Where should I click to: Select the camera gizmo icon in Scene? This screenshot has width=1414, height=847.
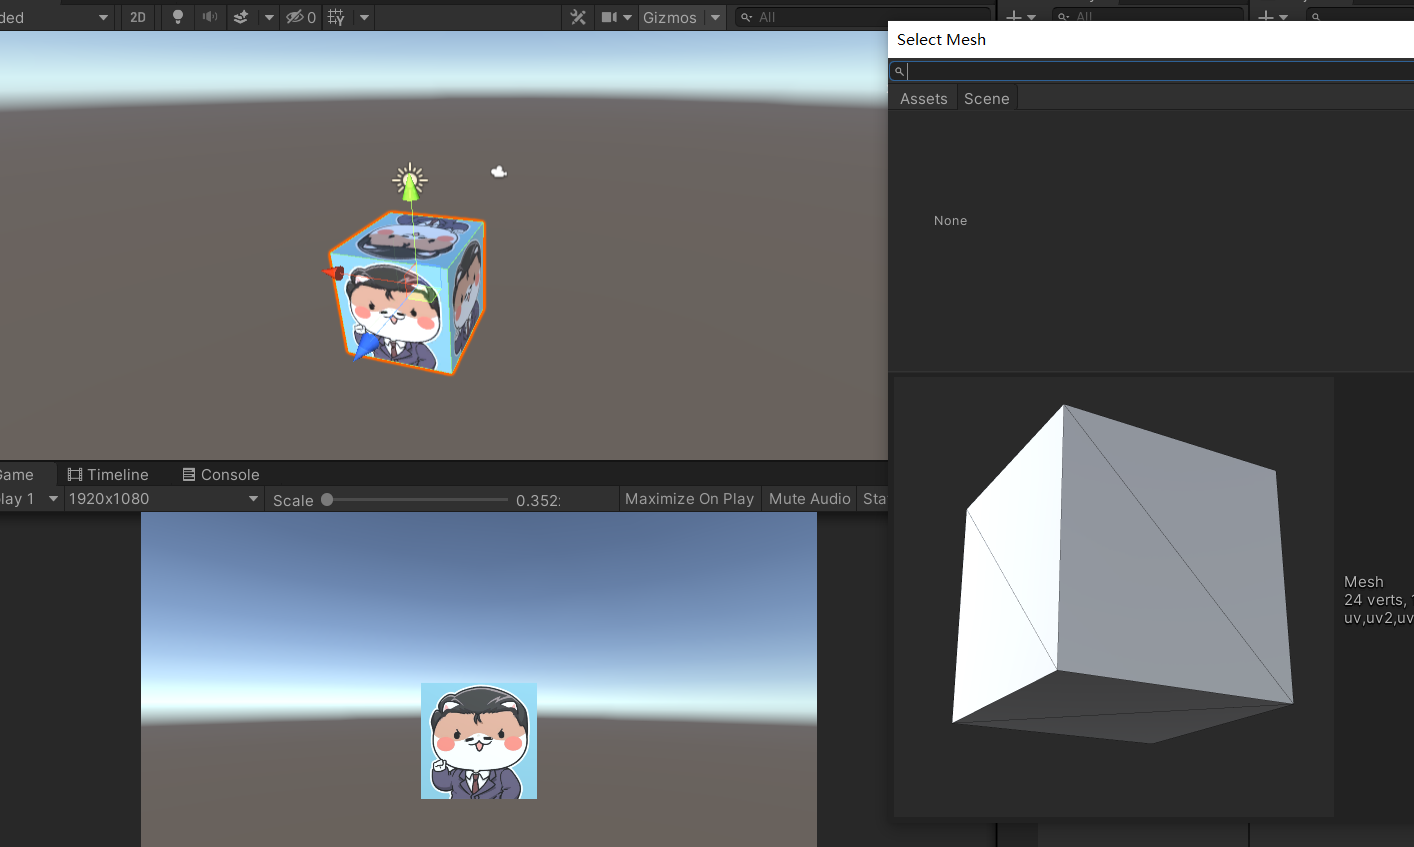[499, 172]
